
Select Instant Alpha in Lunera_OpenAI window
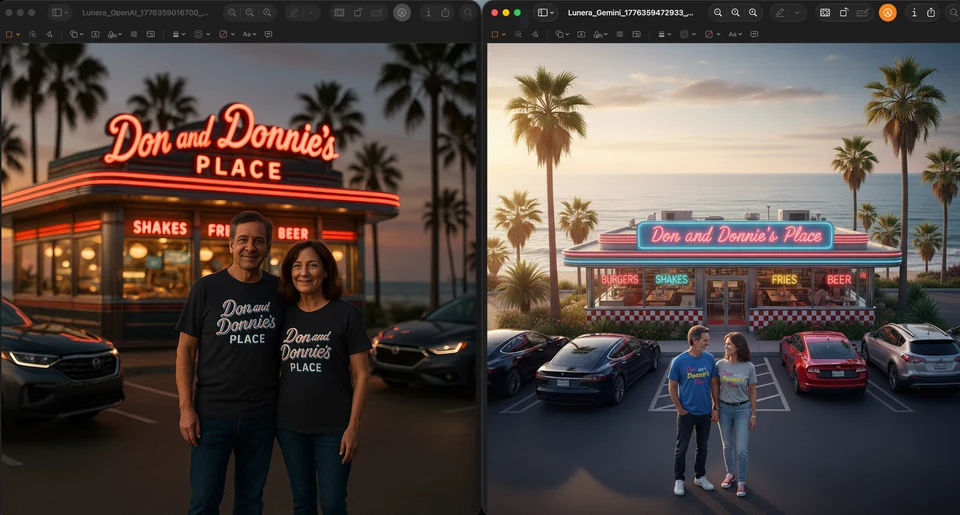point(32,34)
